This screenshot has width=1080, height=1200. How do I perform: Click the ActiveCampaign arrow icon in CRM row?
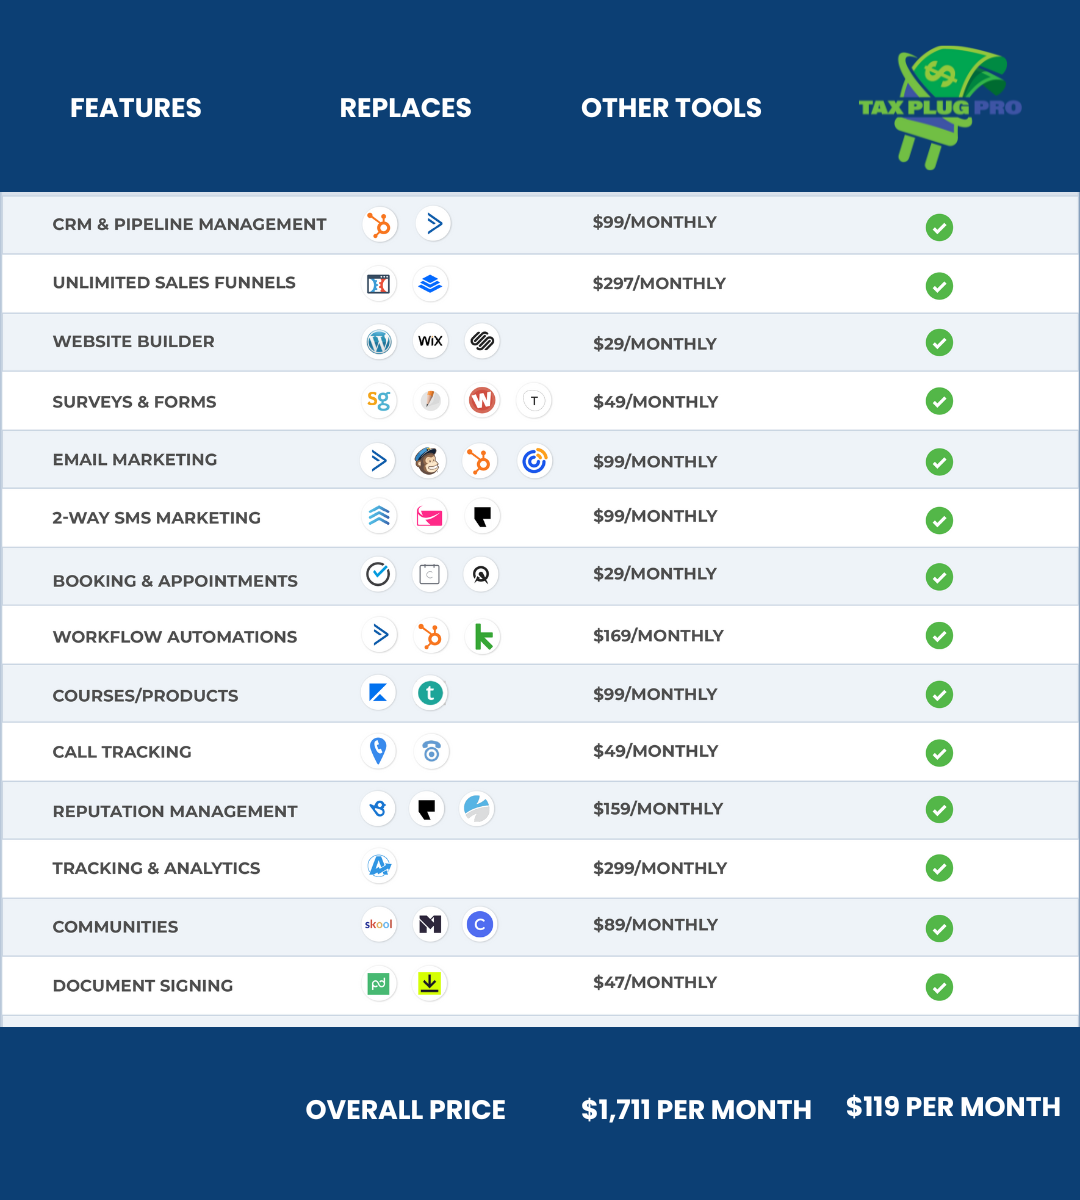click(433, 224)
